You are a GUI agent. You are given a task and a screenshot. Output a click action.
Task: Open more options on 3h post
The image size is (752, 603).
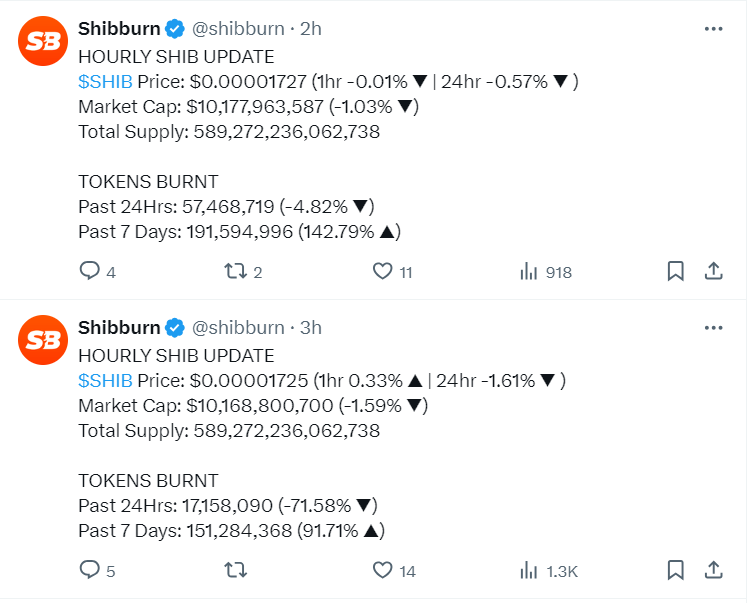[713, 328]
